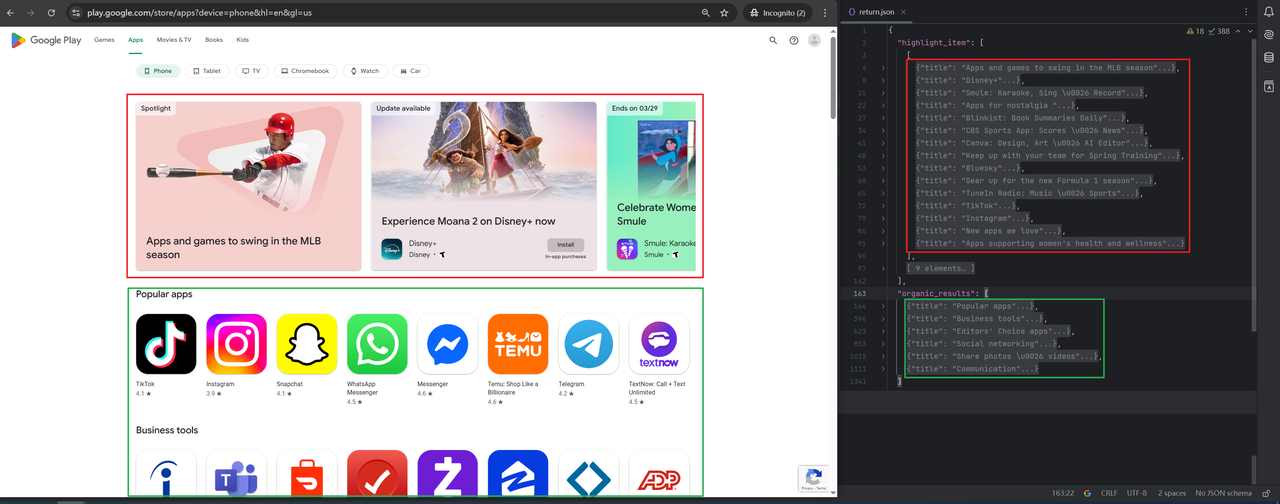Open the Messenger app icon
Image resolution: width=1280 pixels, height=504 pixels.
(x=448, y=344)
